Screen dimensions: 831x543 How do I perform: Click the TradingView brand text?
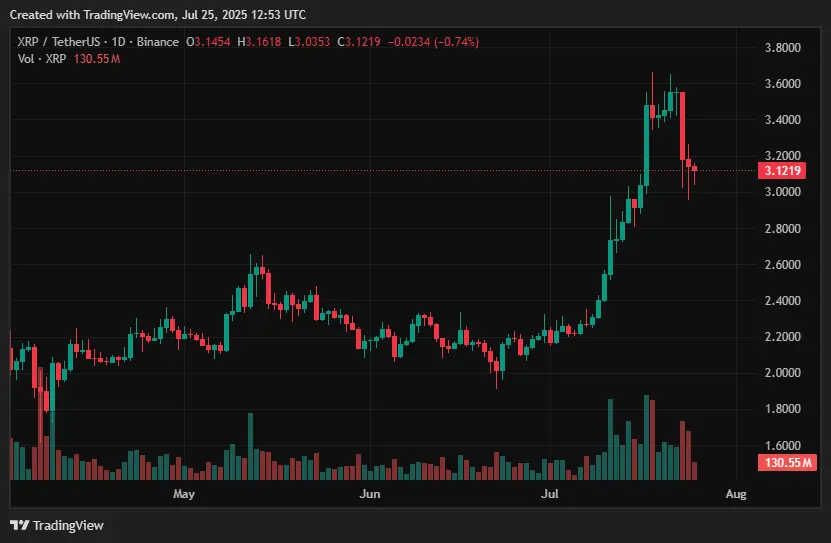click(x=68, y=526)
